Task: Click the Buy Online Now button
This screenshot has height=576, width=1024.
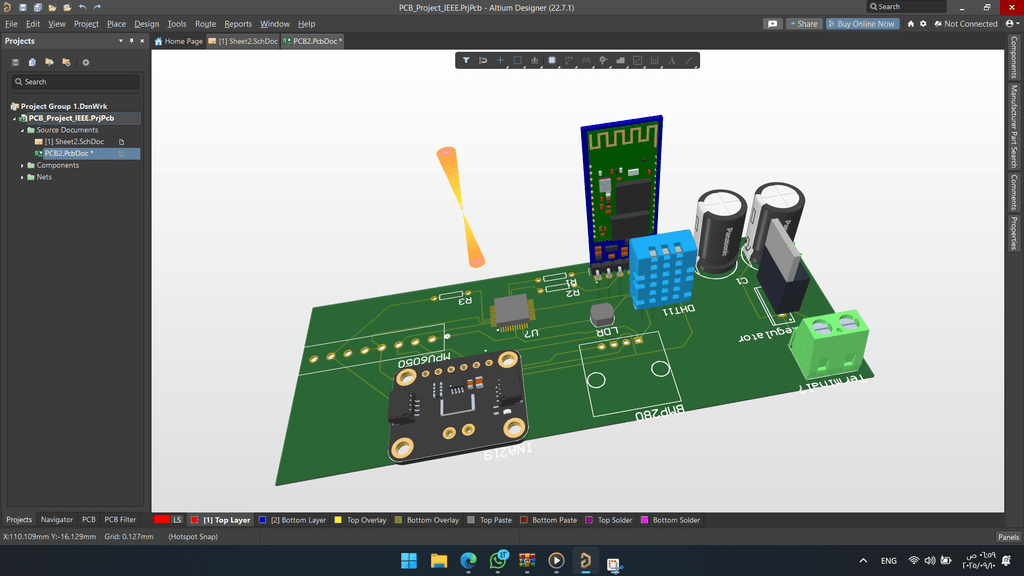Action: [862, 24]
